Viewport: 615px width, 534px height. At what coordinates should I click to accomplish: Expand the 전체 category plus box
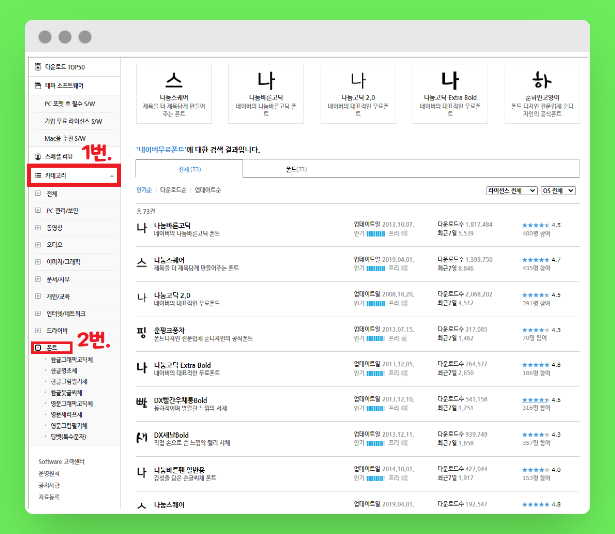pos(38,193)
